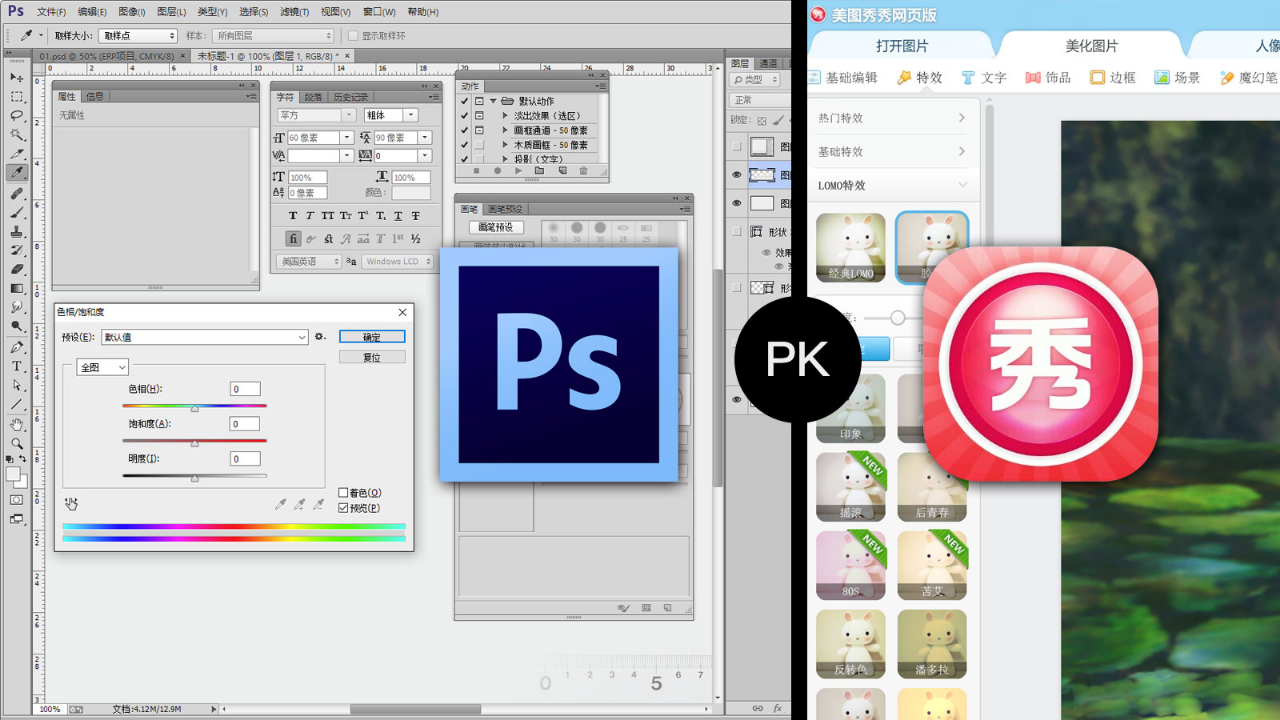Open the 文件(F) menu
This screenshot has width=1280, height=720.
click(x=51, y=12)
